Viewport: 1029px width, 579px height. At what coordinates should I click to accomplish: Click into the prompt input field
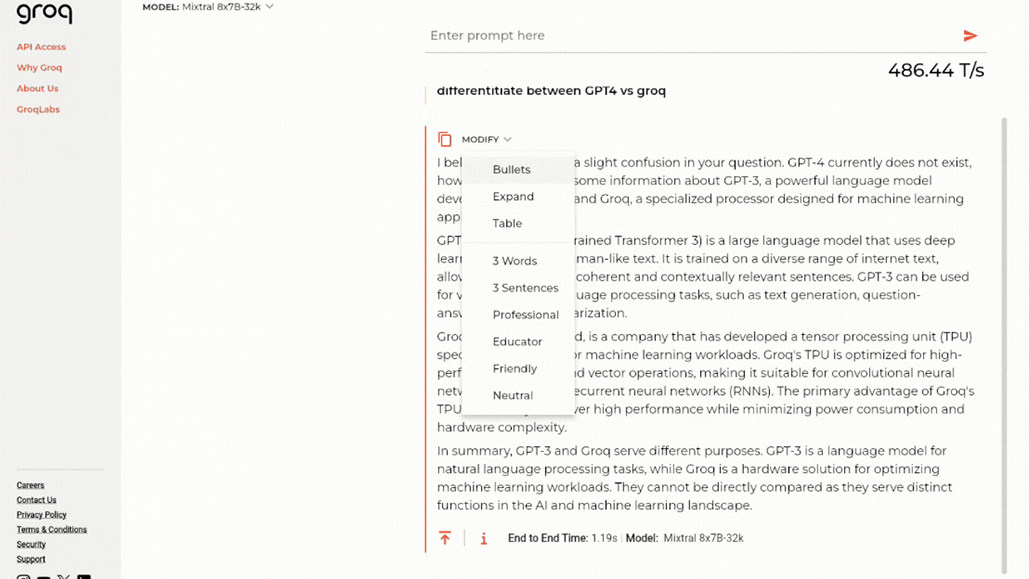pyautogui.click(x=690, y=36)
